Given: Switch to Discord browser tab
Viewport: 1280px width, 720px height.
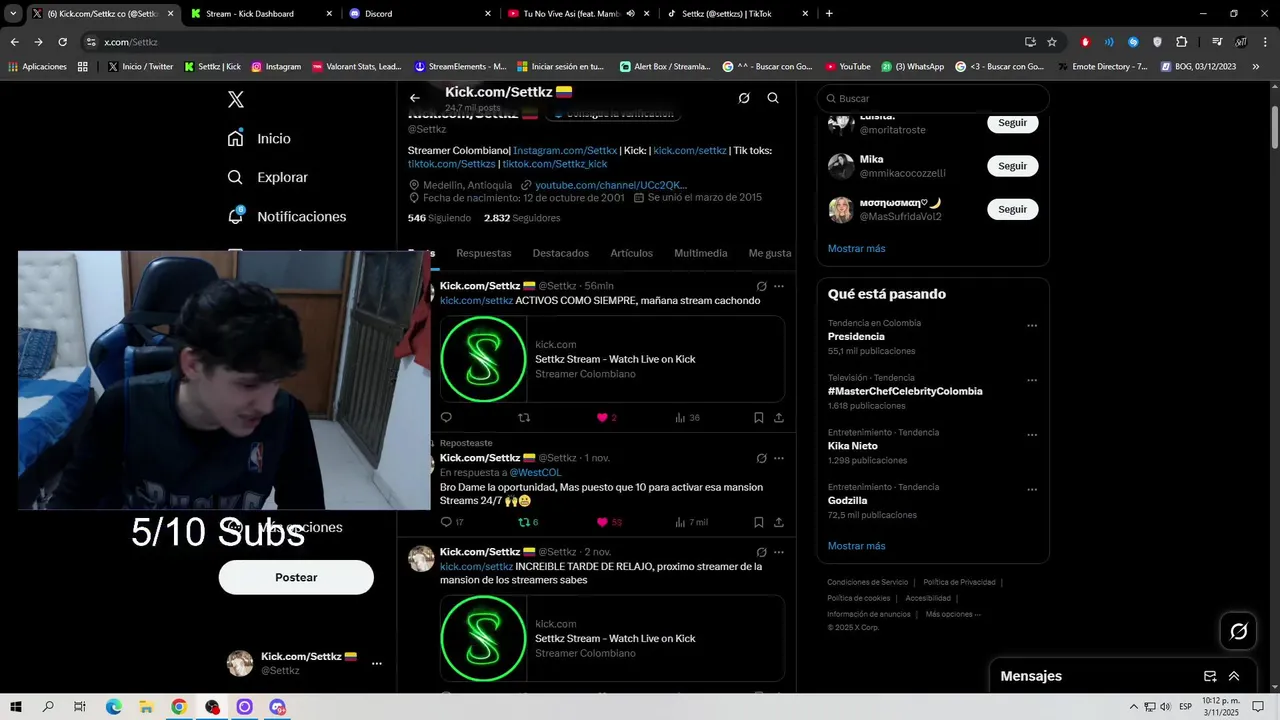Looking at the screenshot, I should coord(420,13).
